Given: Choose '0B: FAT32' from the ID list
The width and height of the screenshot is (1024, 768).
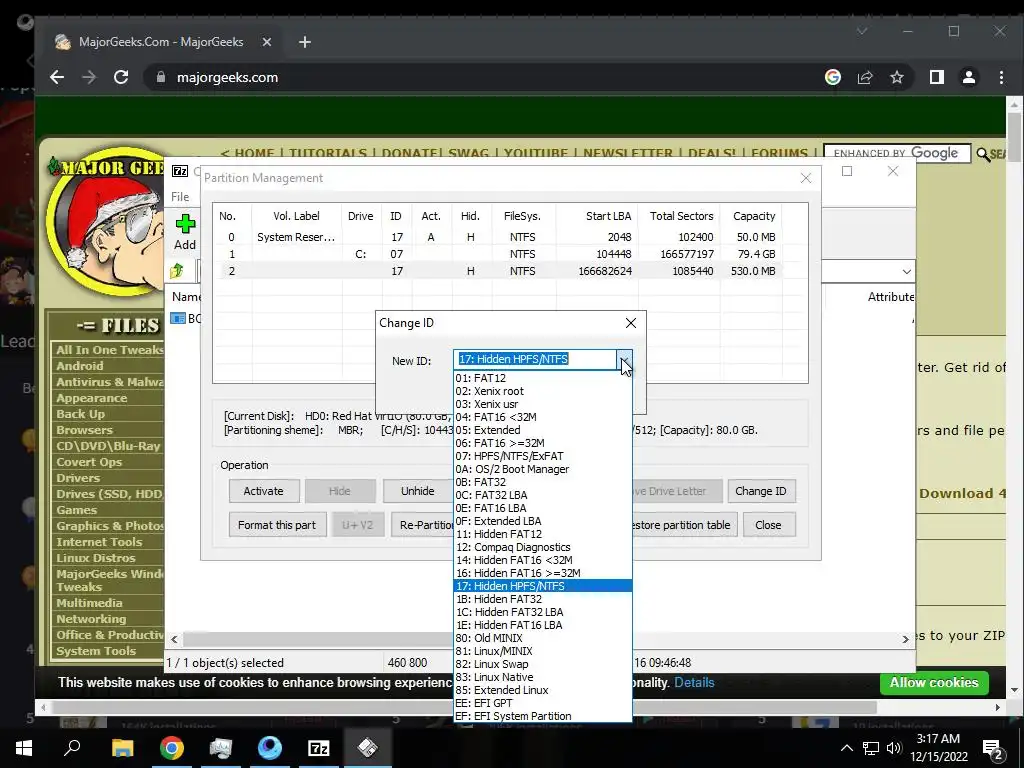Looking at the screenshot, I should [543, 482].
